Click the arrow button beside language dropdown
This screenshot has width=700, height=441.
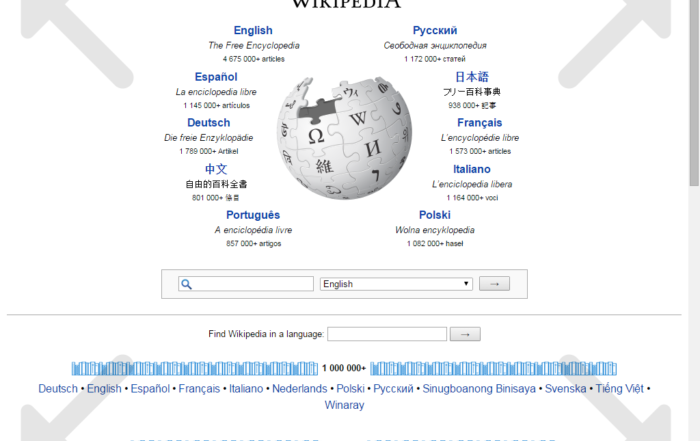pos(494,284)
